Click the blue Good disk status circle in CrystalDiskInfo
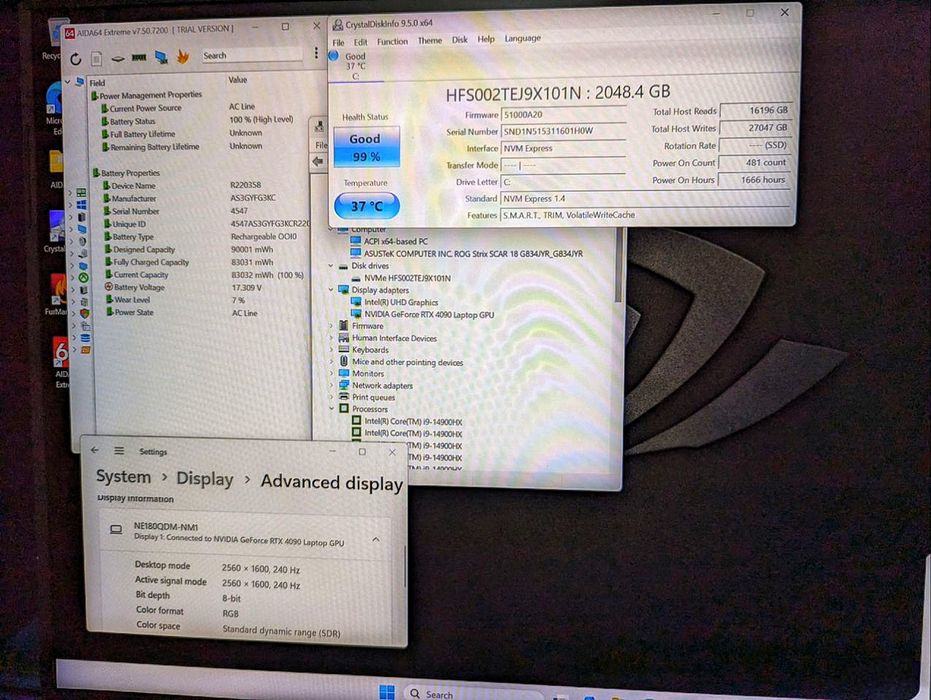The height and width of the screenshot is (700, 931). point(334,56)
